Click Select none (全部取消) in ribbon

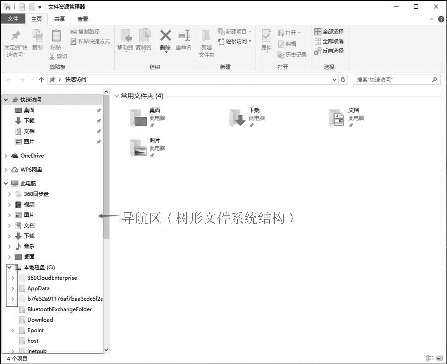pos(329,41)
